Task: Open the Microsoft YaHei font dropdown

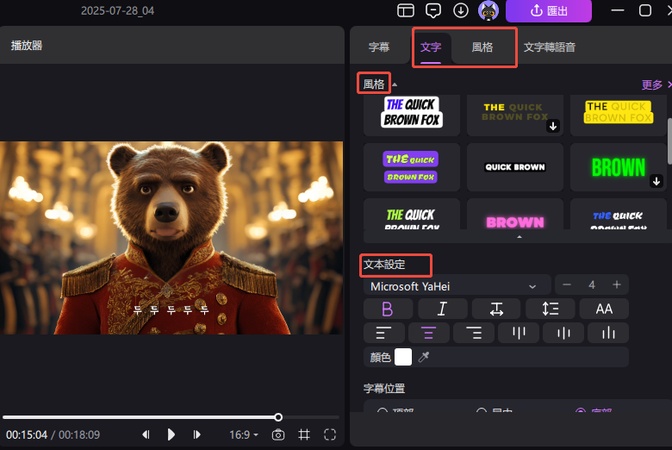Action: click(x=456, y=286)
